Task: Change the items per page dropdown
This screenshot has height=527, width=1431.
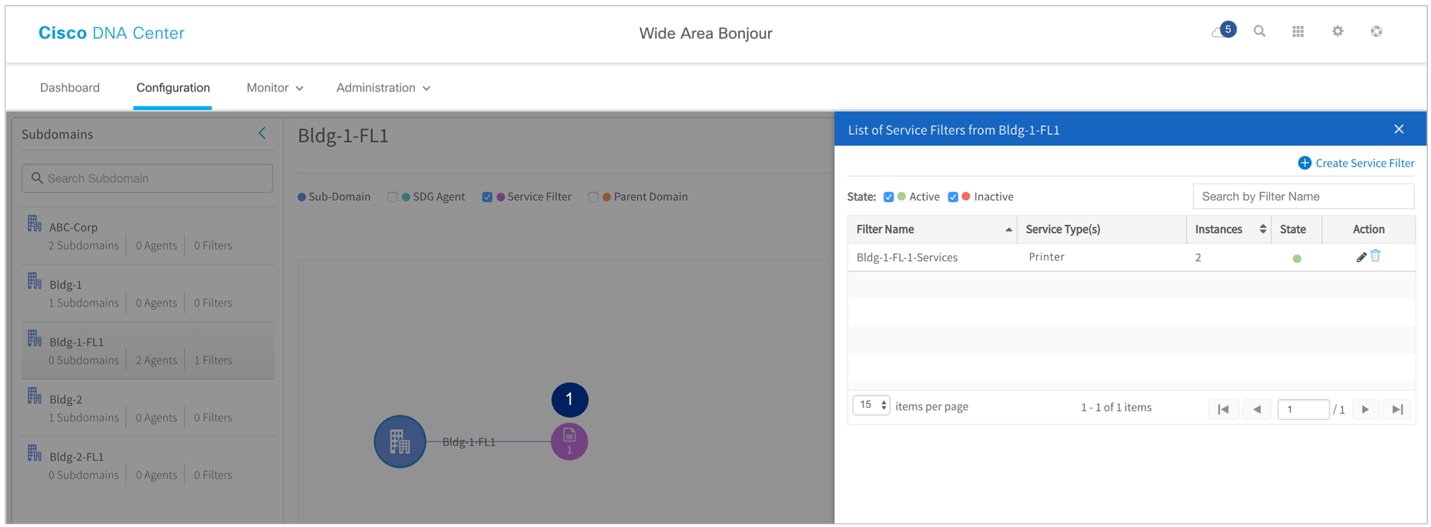Action: point(871,406)
